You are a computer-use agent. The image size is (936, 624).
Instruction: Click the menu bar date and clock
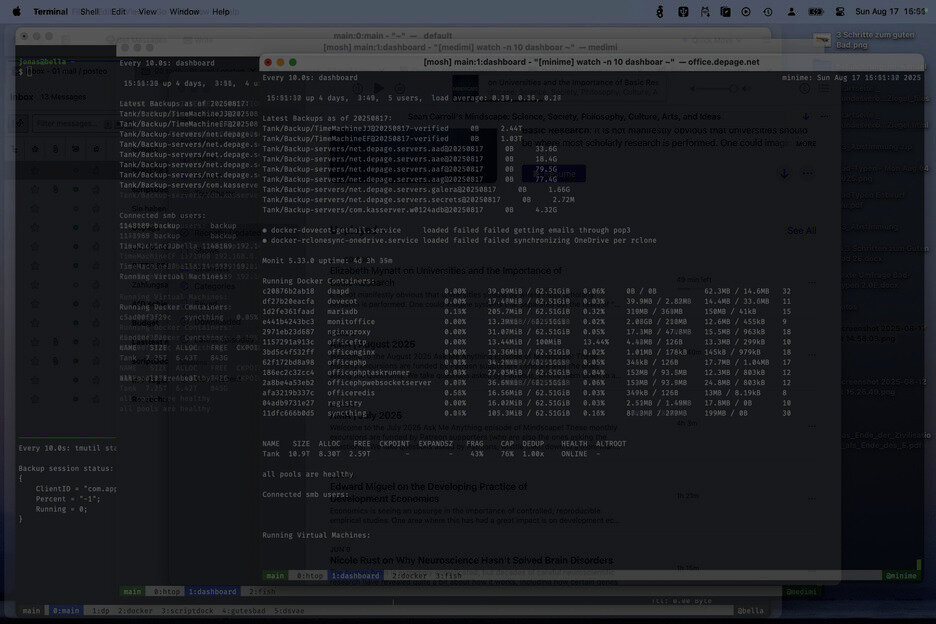point(891,11)
